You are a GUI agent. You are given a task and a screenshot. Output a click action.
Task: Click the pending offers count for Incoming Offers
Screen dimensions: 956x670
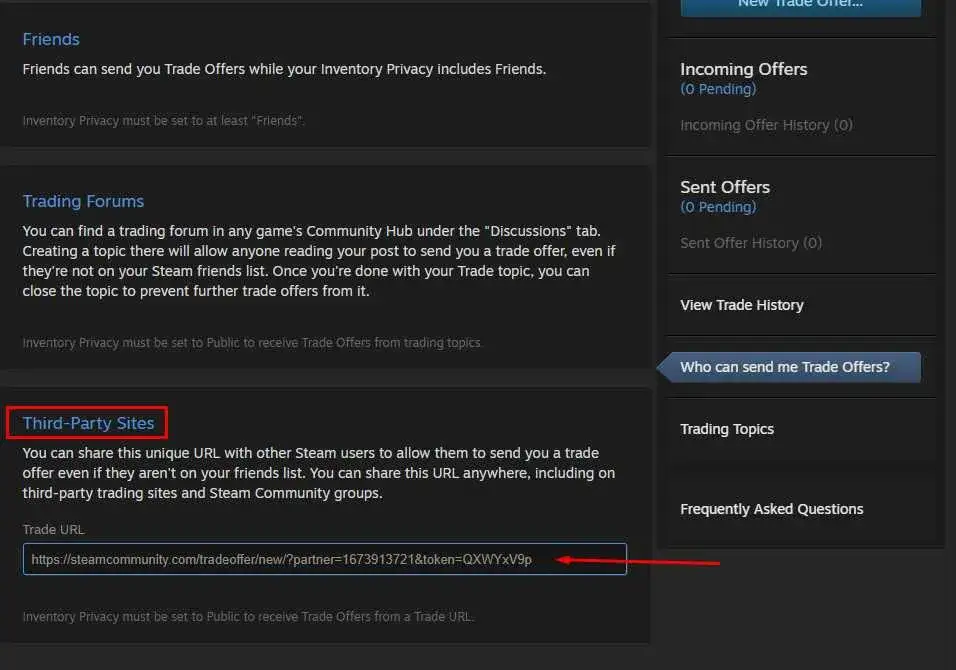(718, 89)
